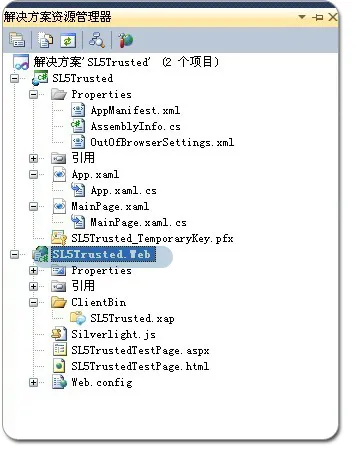This screenshot has width=362, height=453.
Task: Toggle the Solution Explorer panel pin
Action: pos(317,17)
